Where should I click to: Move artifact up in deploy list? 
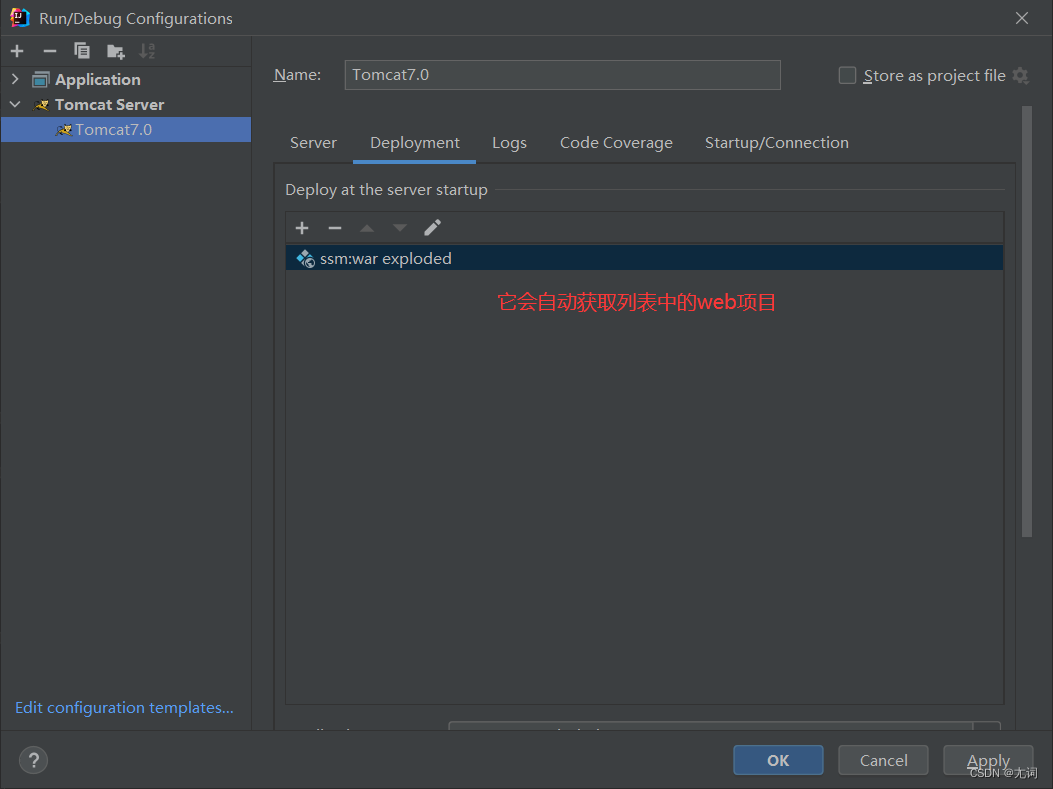367,228
